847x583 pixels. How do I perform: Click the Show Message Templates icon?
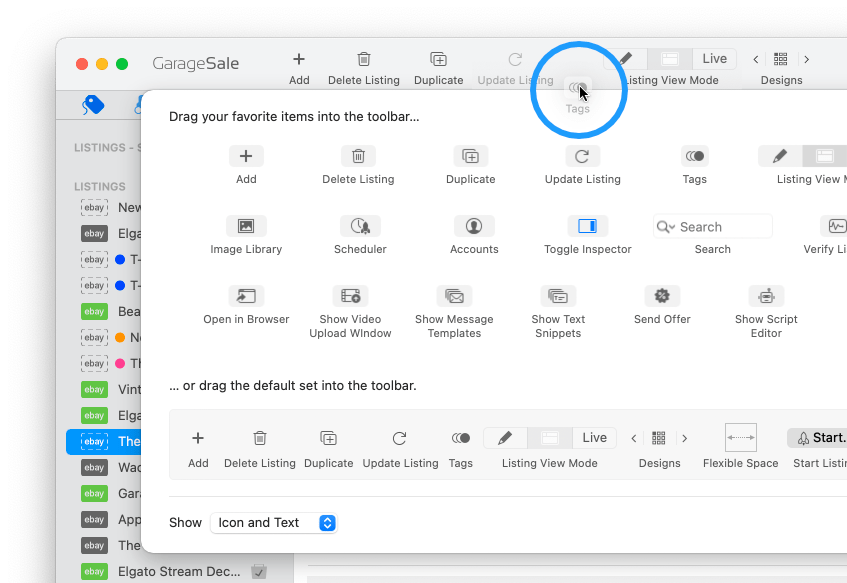point(454,296)
